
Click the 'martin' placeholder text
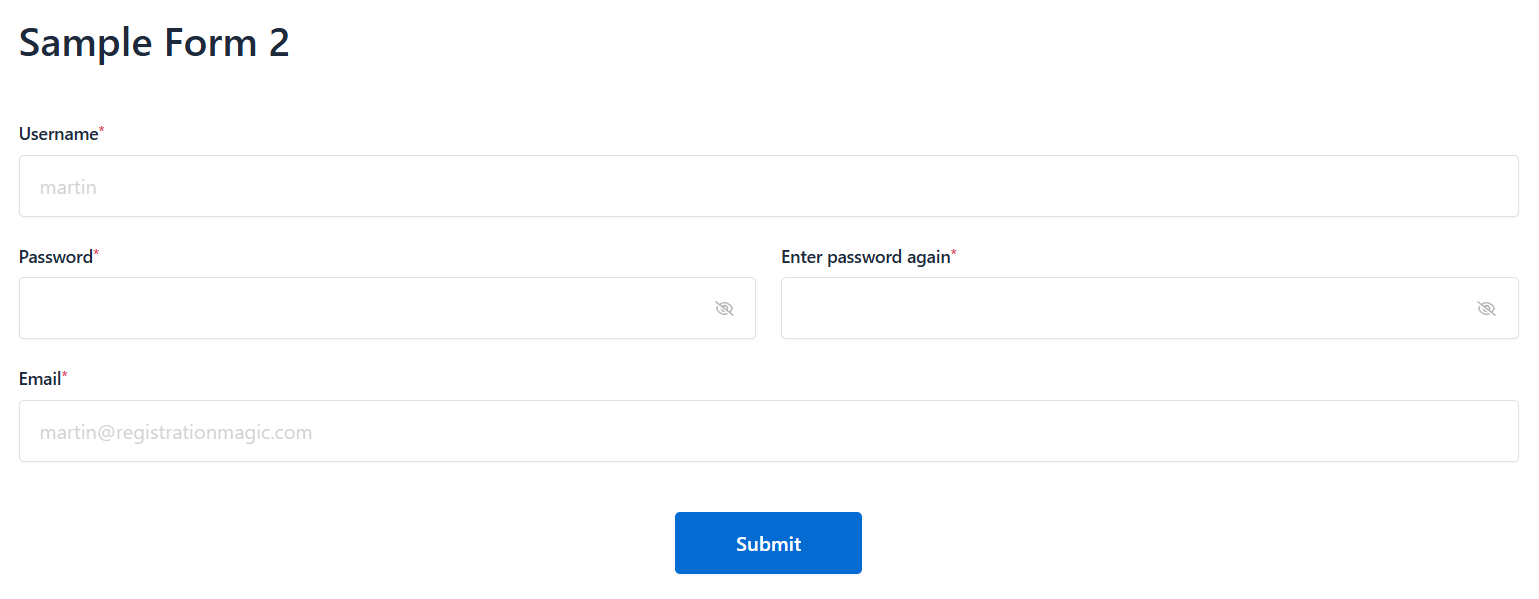click(x=68, y=187)
